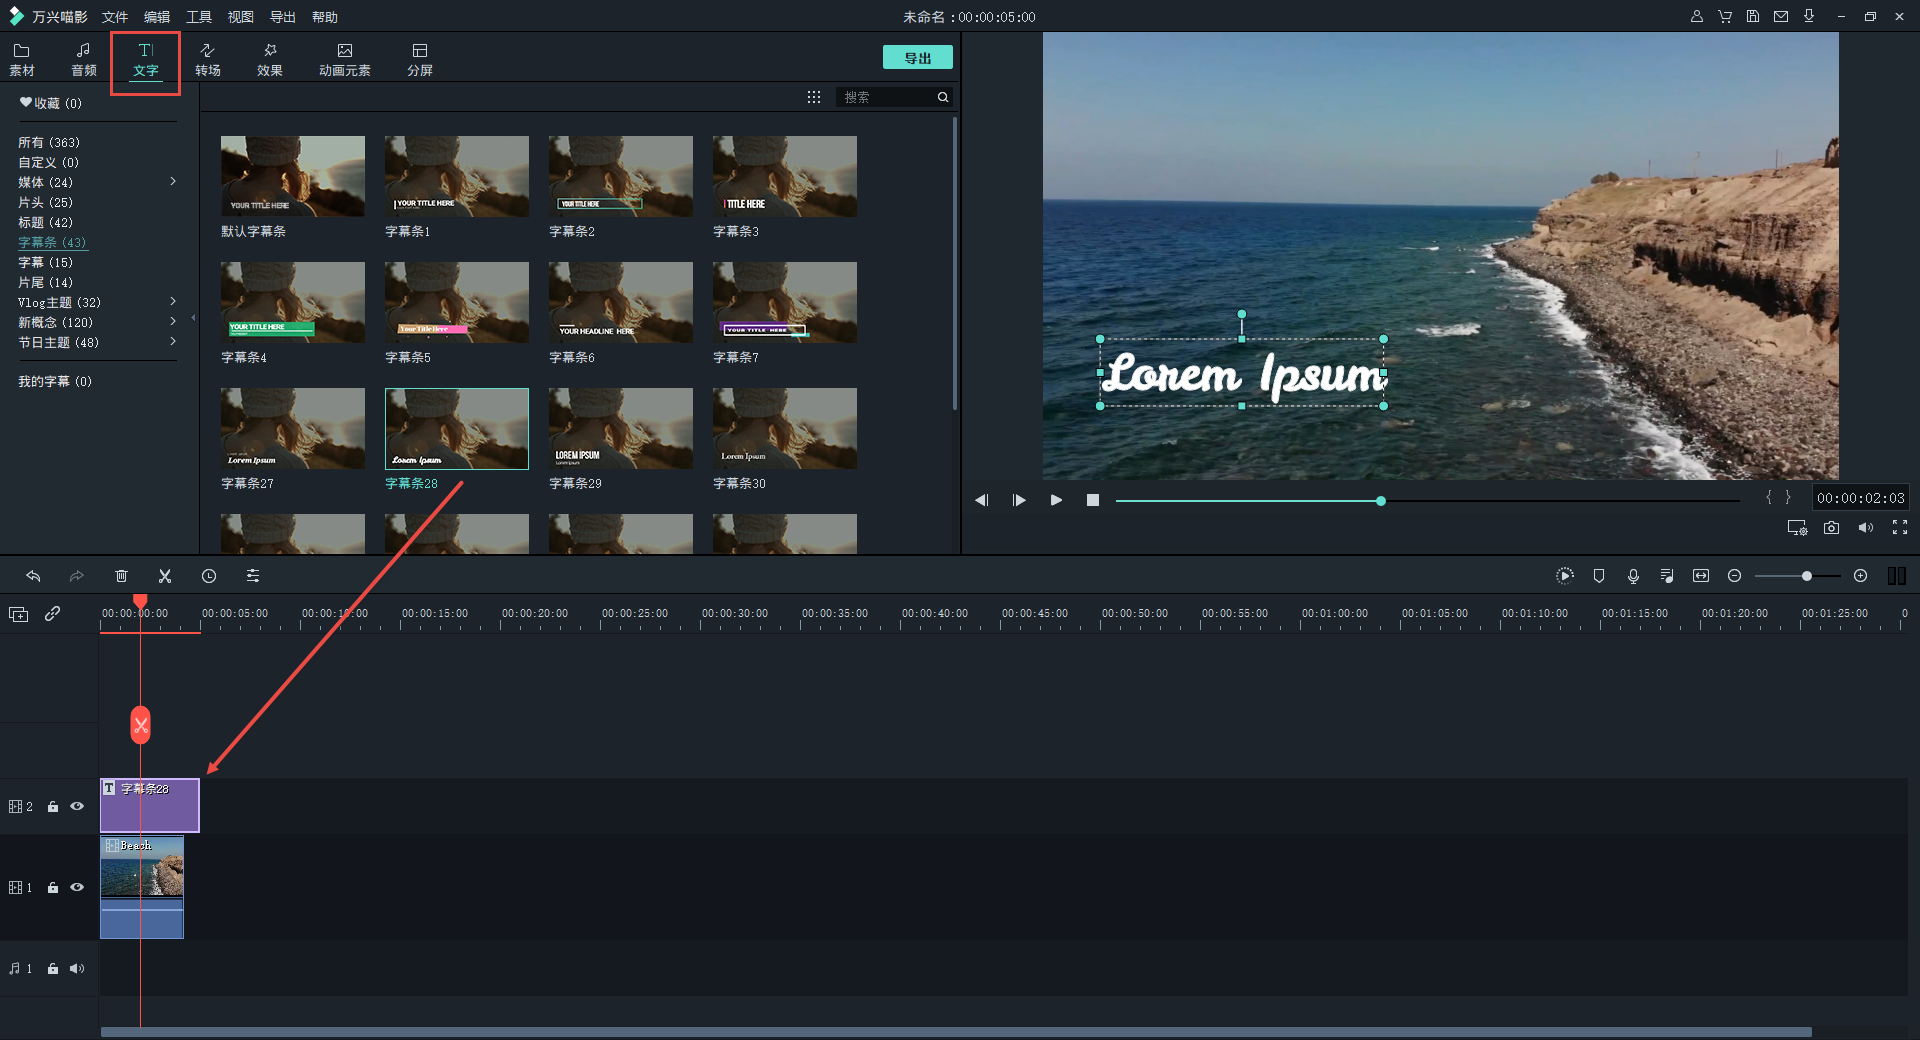
Task: Click the grid view icon beside search
Action: click(814, 97)
